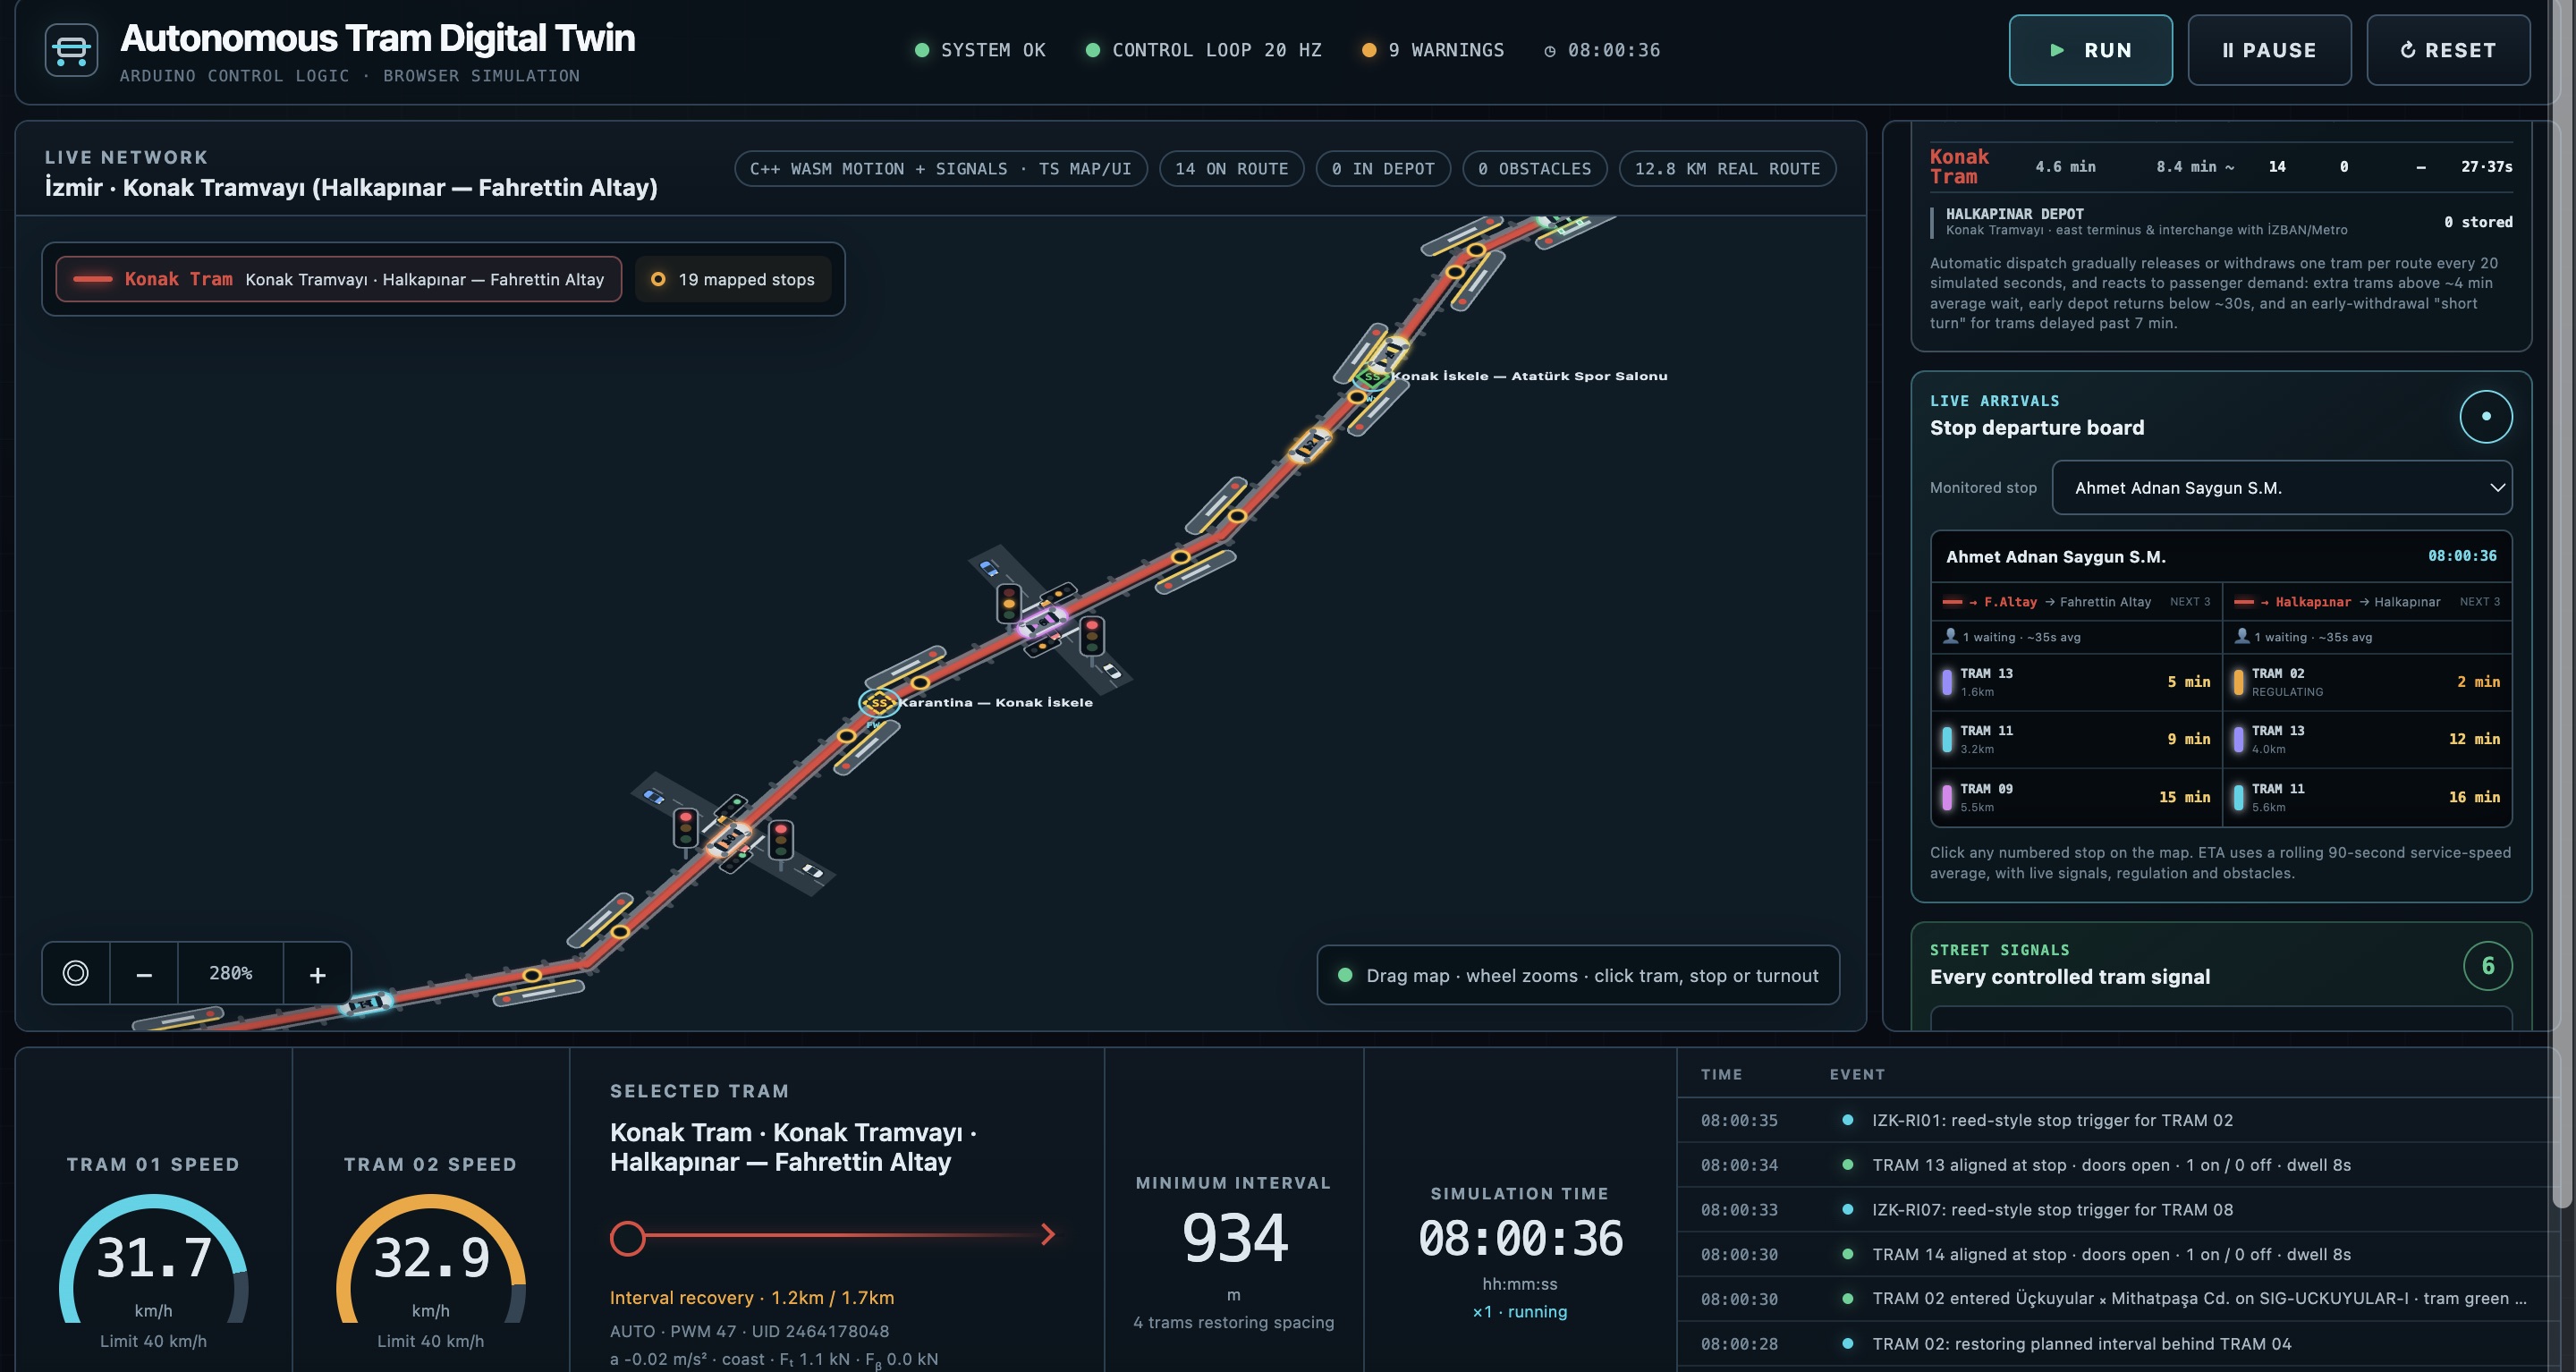Zoom in map with plus button
Viewport: 2576px width, 1372px height.
tap(317, 973)
